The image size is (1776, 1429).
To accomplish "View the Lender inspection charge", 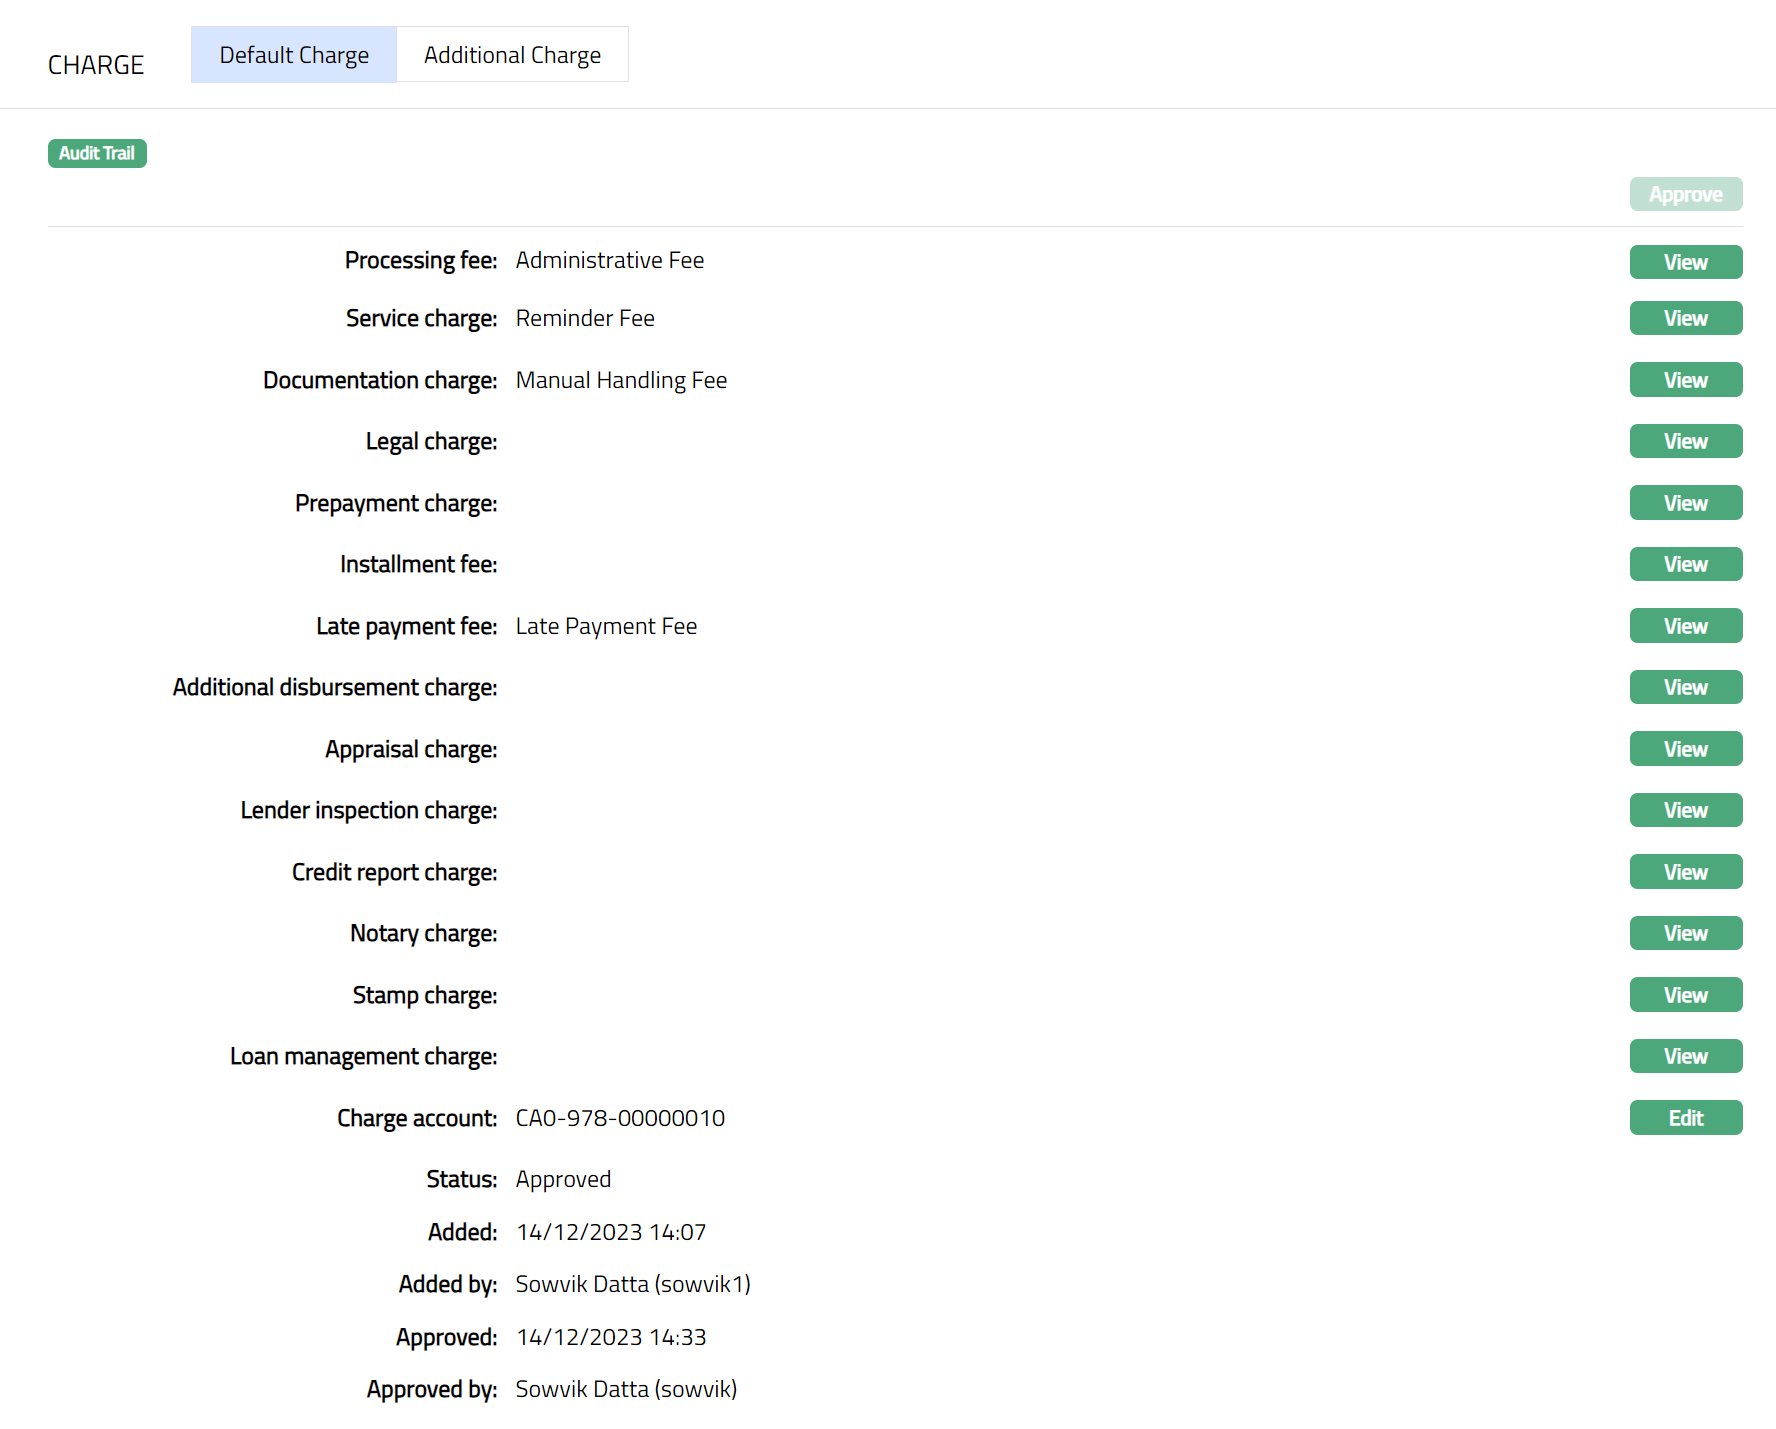I will coord(1685,810).
